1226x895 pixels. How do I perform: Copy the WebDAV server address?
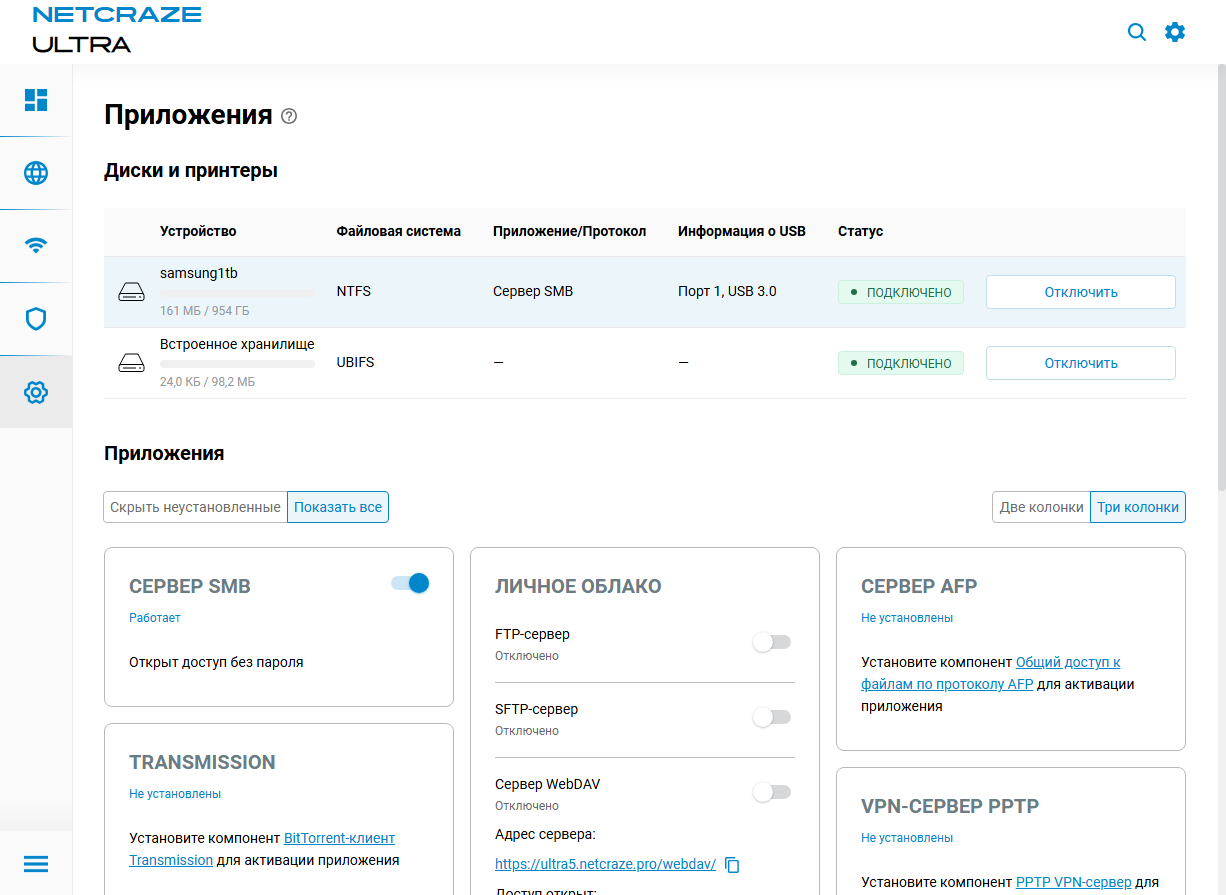tap(732, 864)
